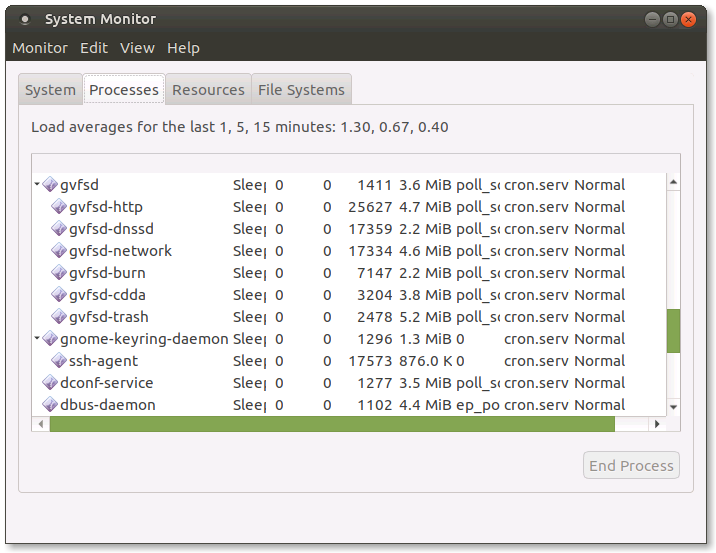Click the dconf-service process icon
716x553 pixels.
click(x=50, y=383)
